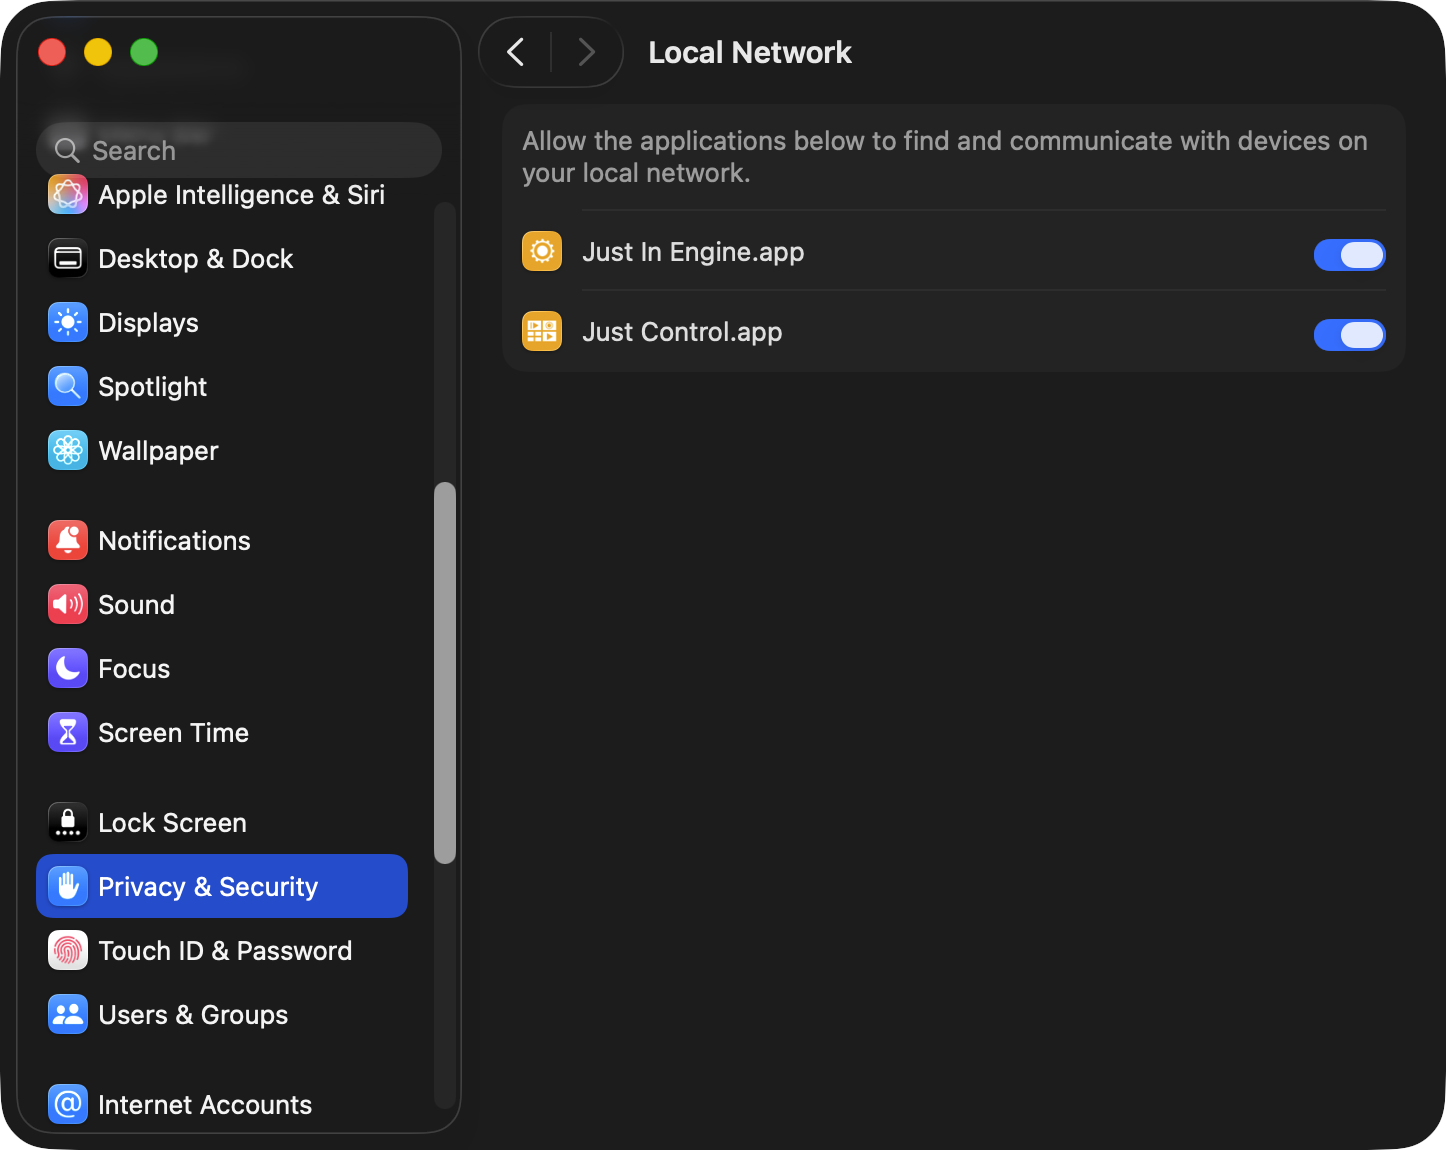Click the Just Control app icon

point(542,331)
